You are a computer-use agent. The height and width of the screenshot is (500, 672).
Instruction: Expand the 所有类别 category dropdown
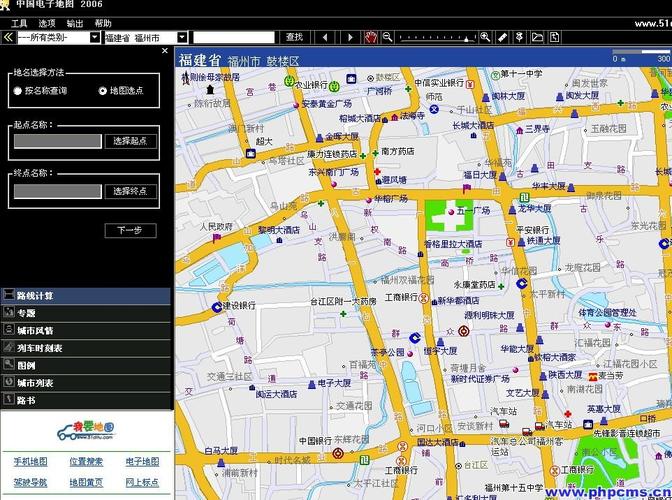tap(95, 37)
